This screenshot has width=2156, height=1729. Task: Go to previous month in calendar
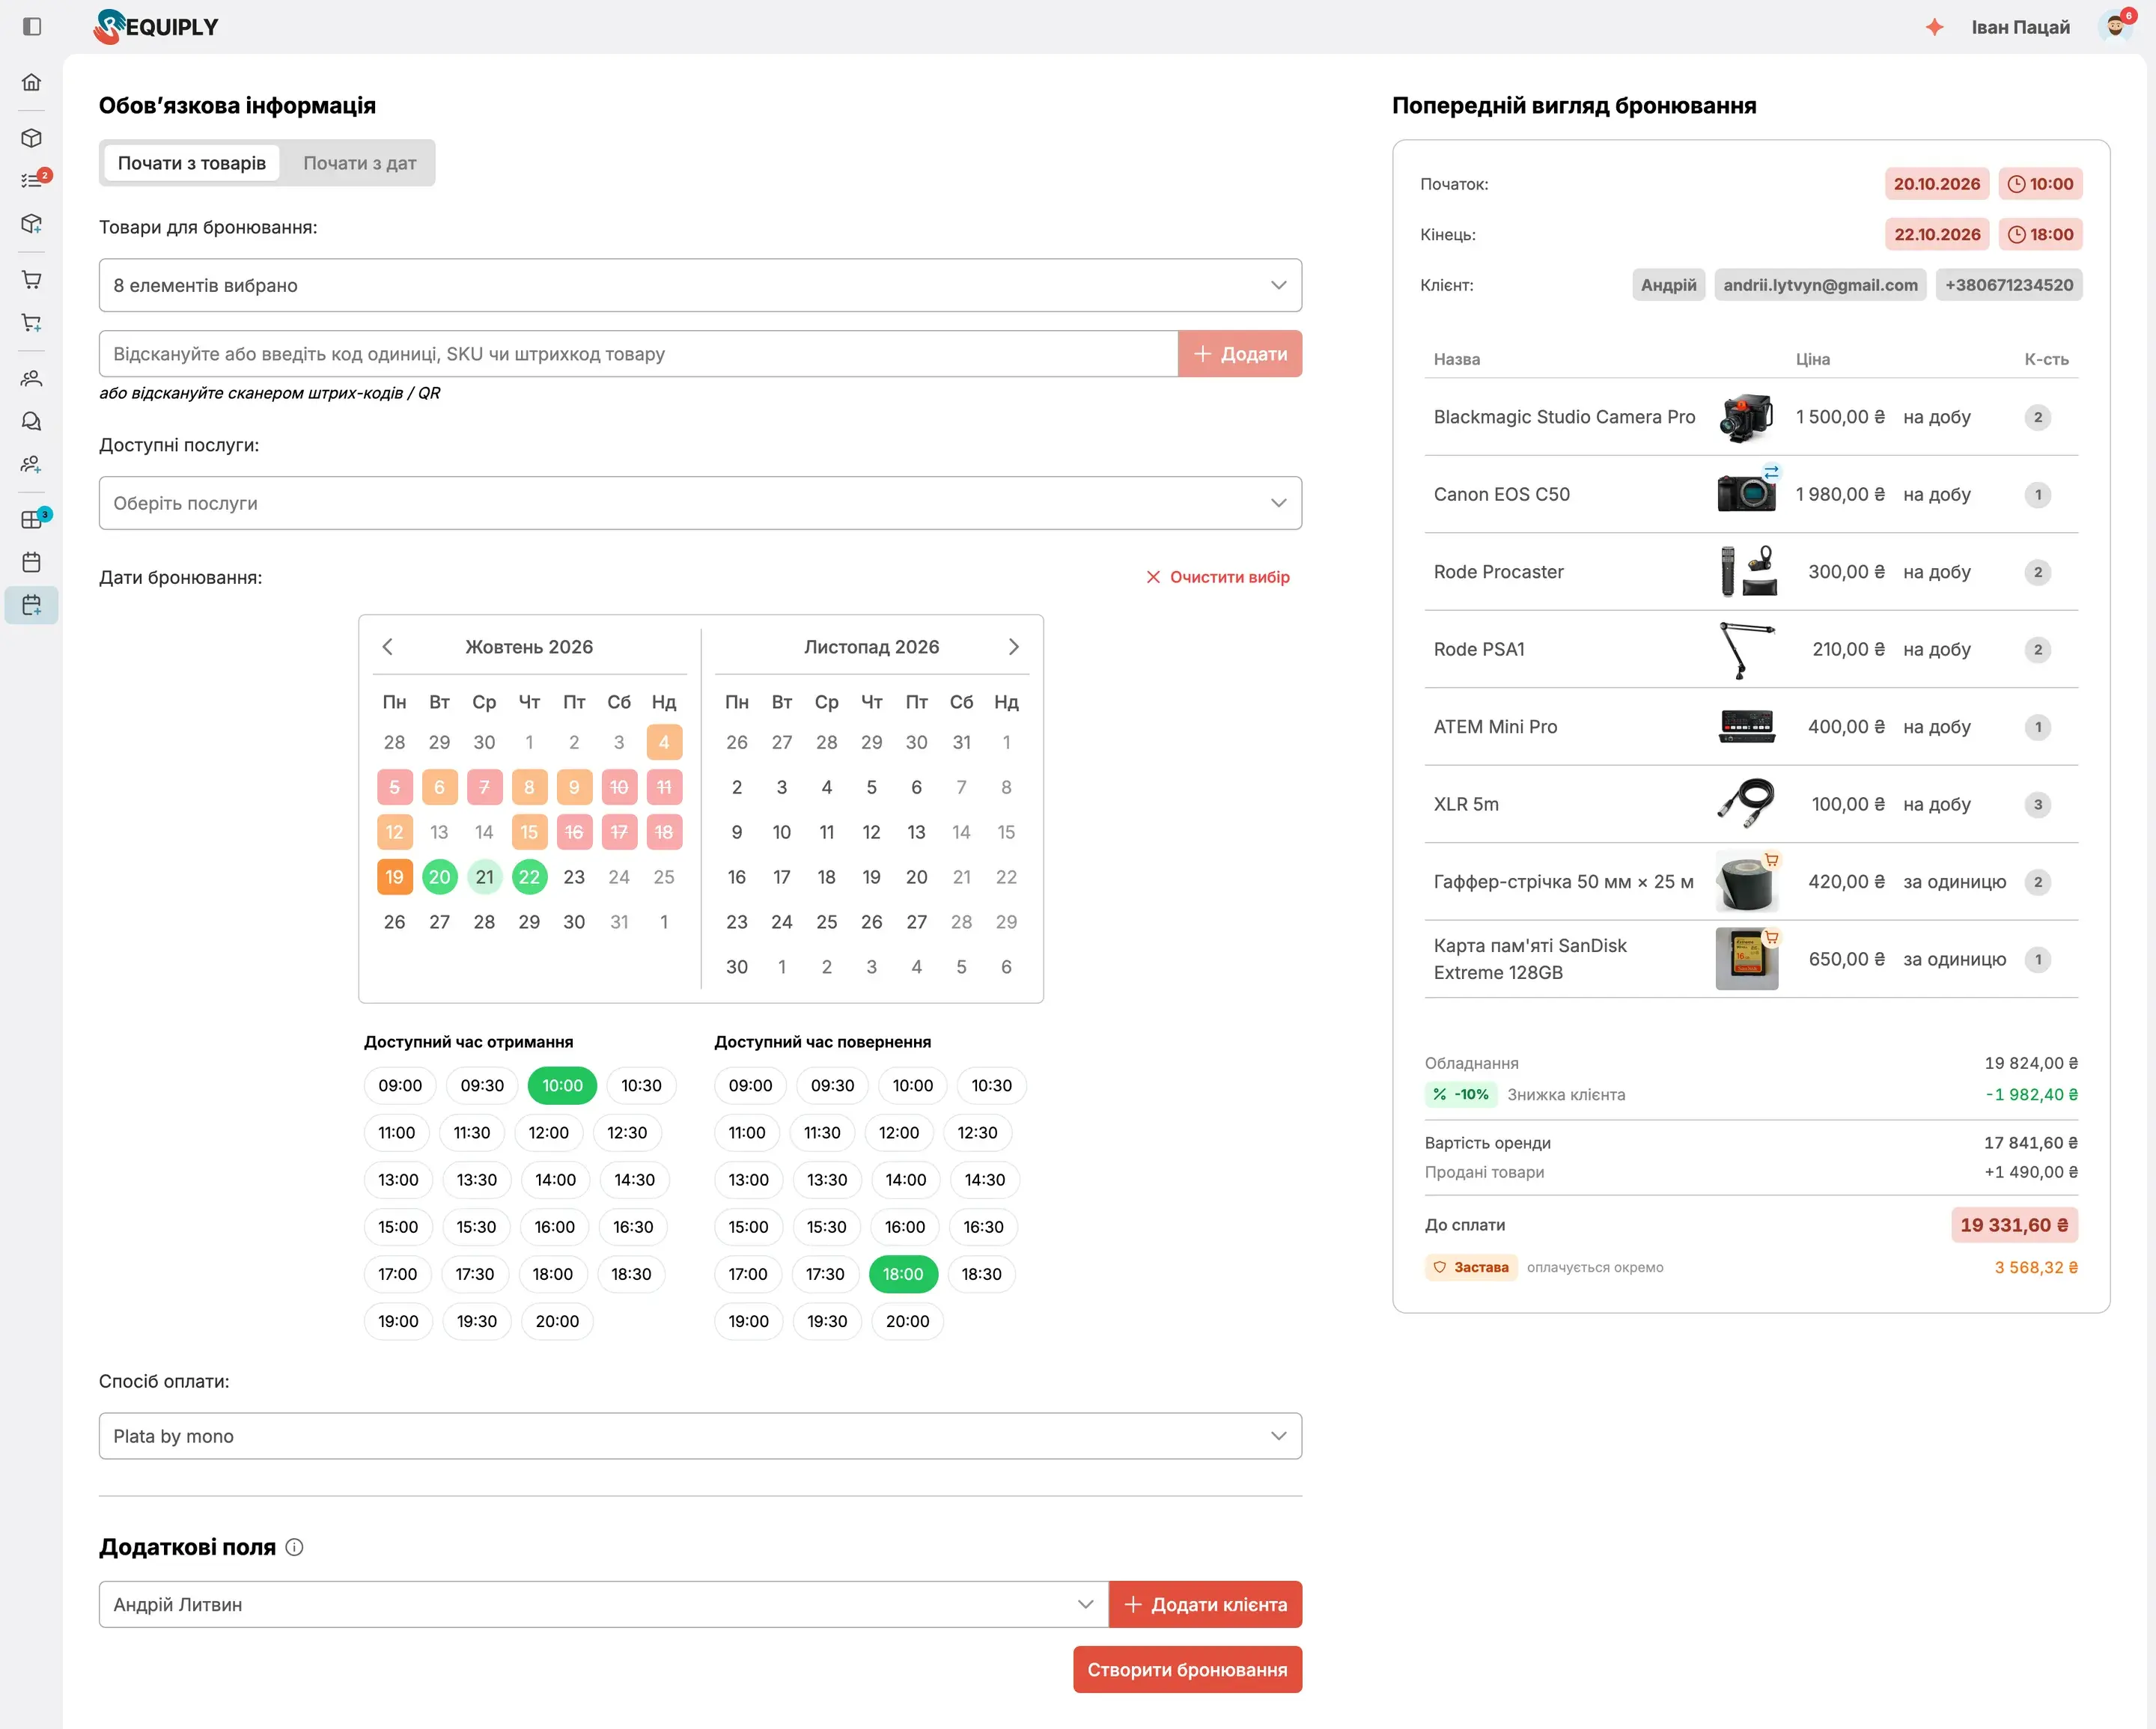coord(388,647)
